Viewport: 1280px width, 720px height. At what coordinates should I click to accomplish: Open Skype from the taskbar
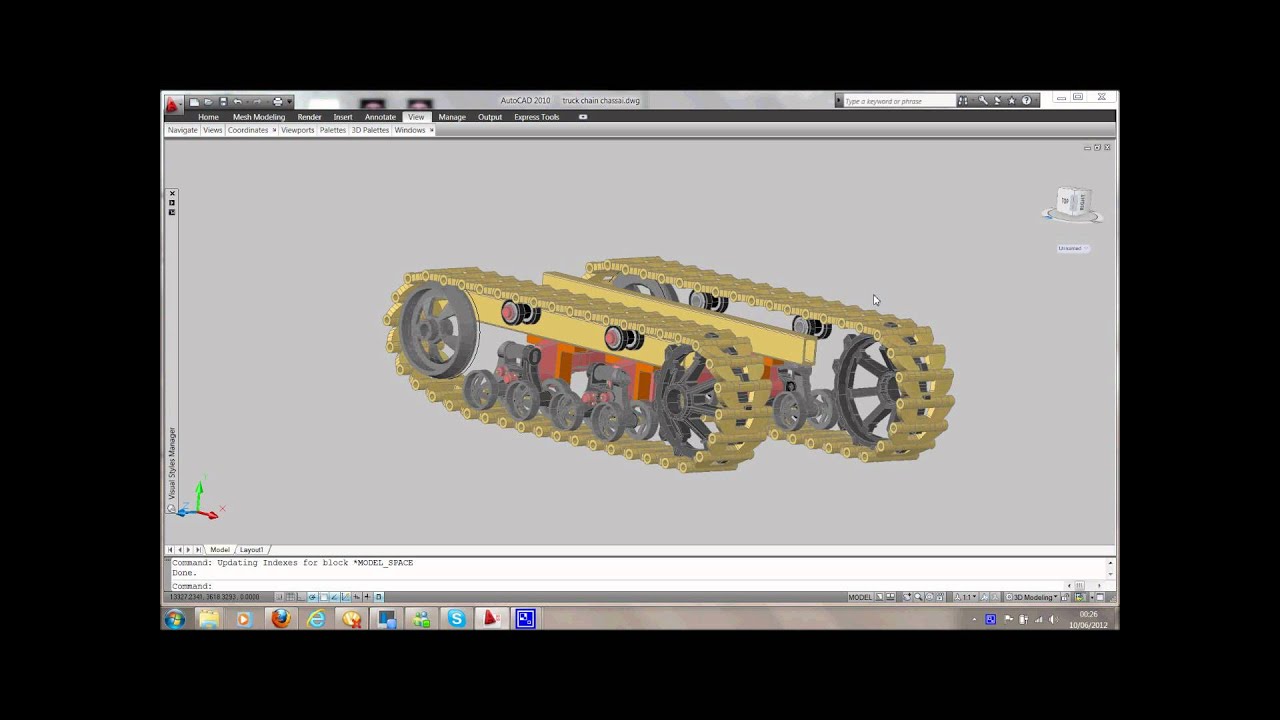[x=456, y=619]
